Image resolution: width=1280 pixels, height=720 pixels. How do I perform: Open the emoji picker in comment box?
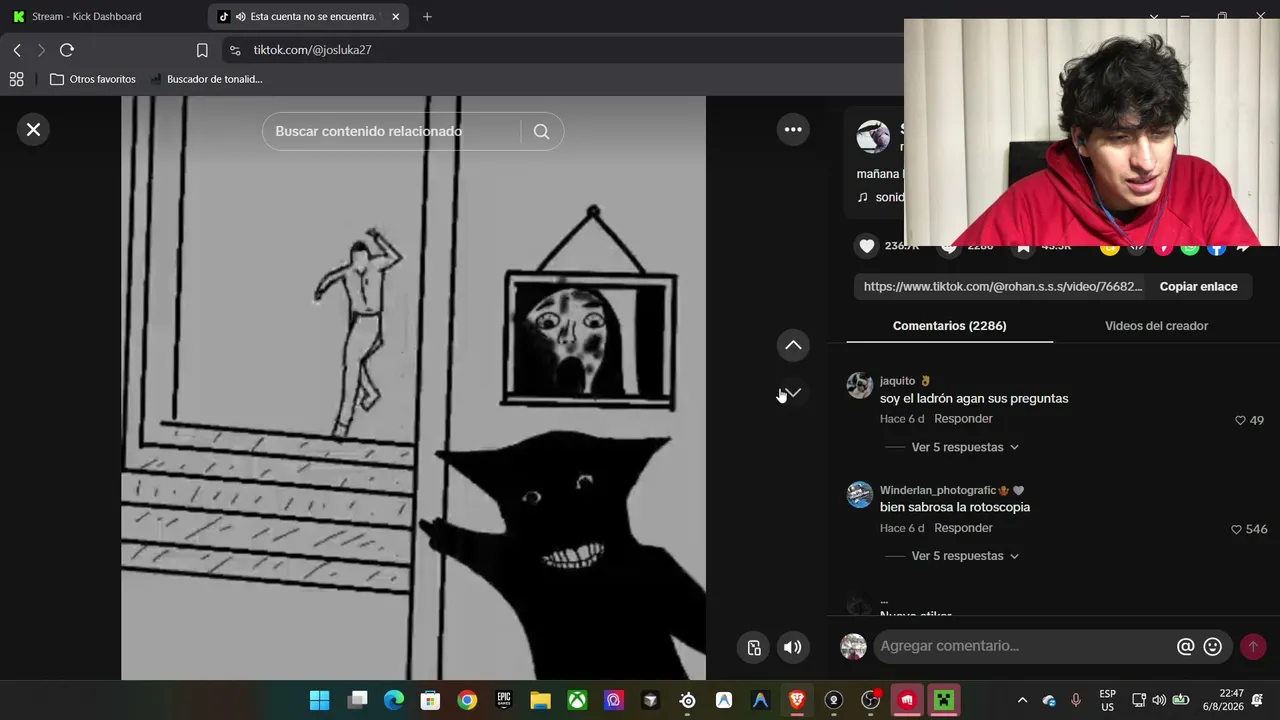coord(1213,647)
